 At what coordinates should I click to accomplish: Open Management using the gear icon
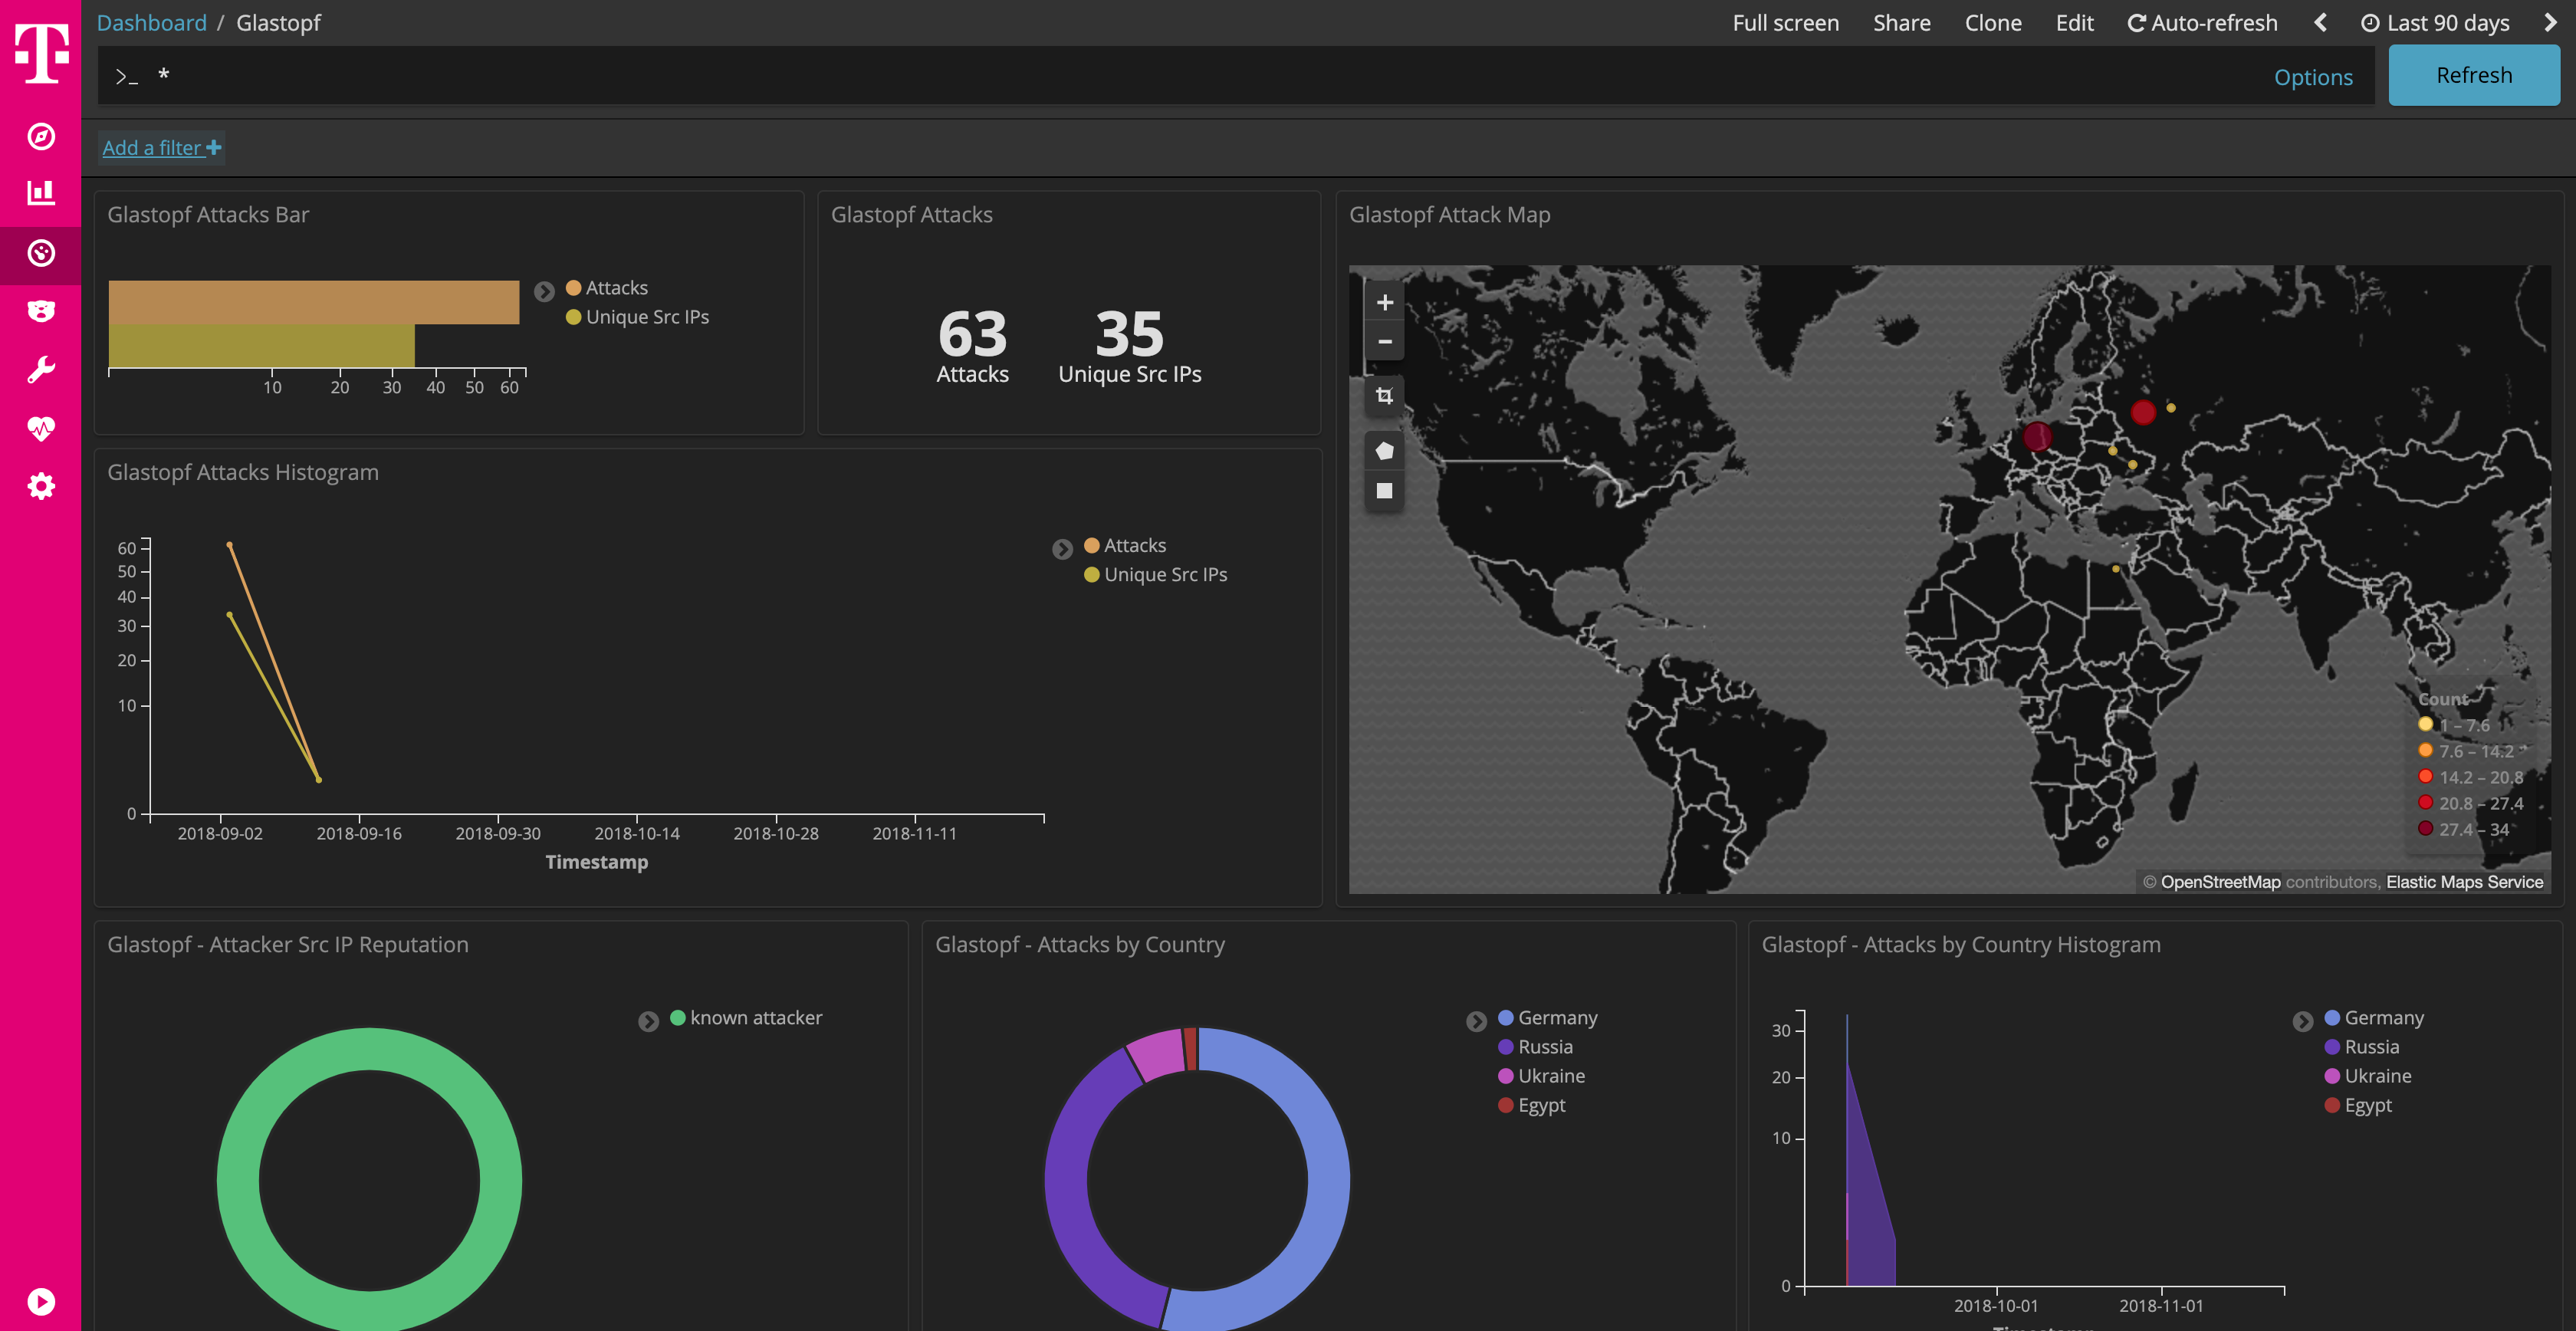pyautogui.click(x=41, y=486)
